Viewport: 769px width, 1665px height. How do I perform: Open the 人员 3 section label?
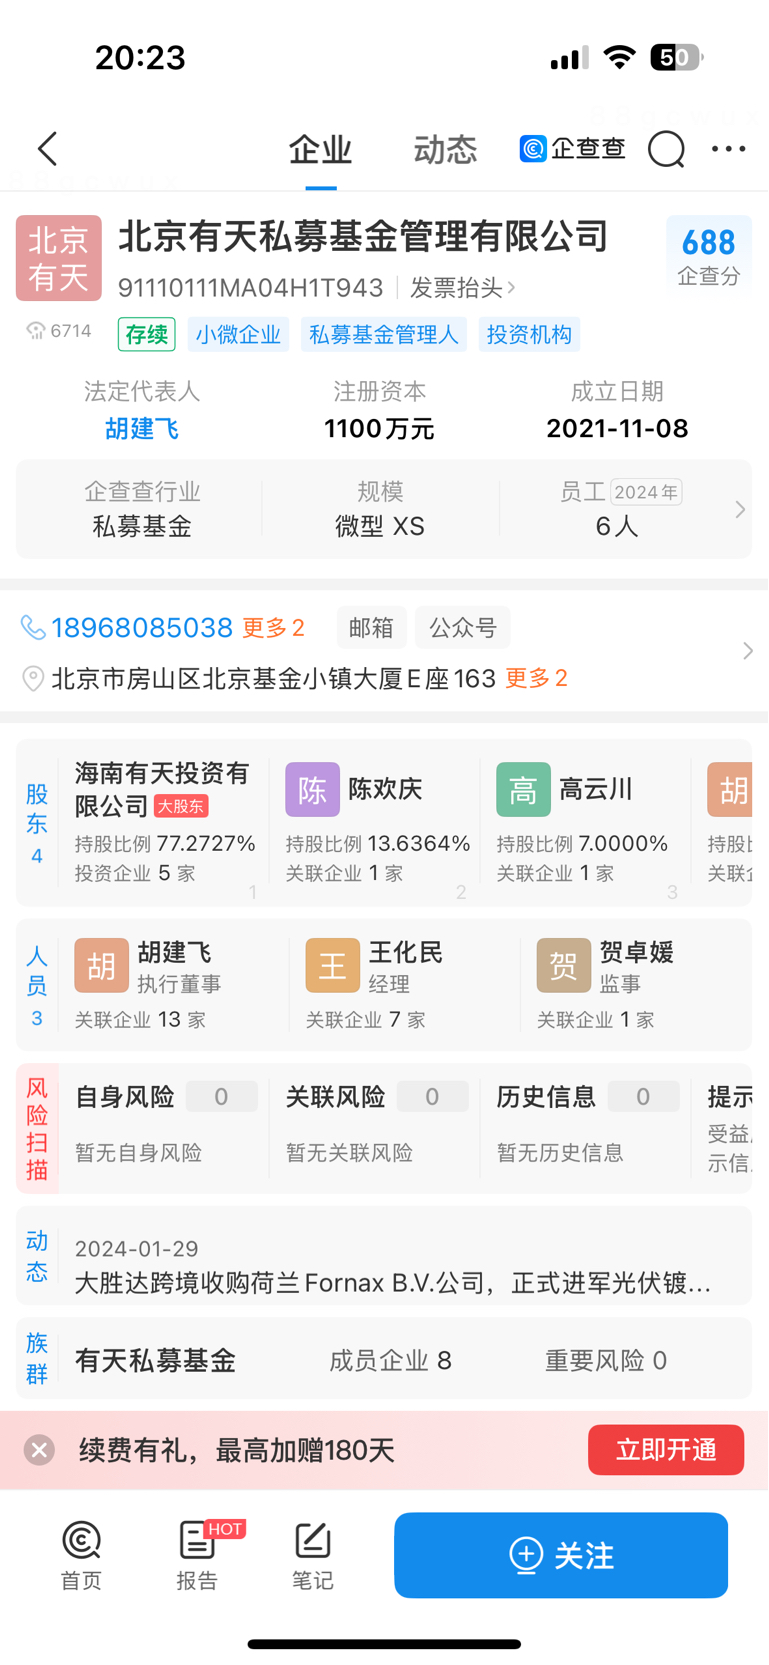point(37,986)
